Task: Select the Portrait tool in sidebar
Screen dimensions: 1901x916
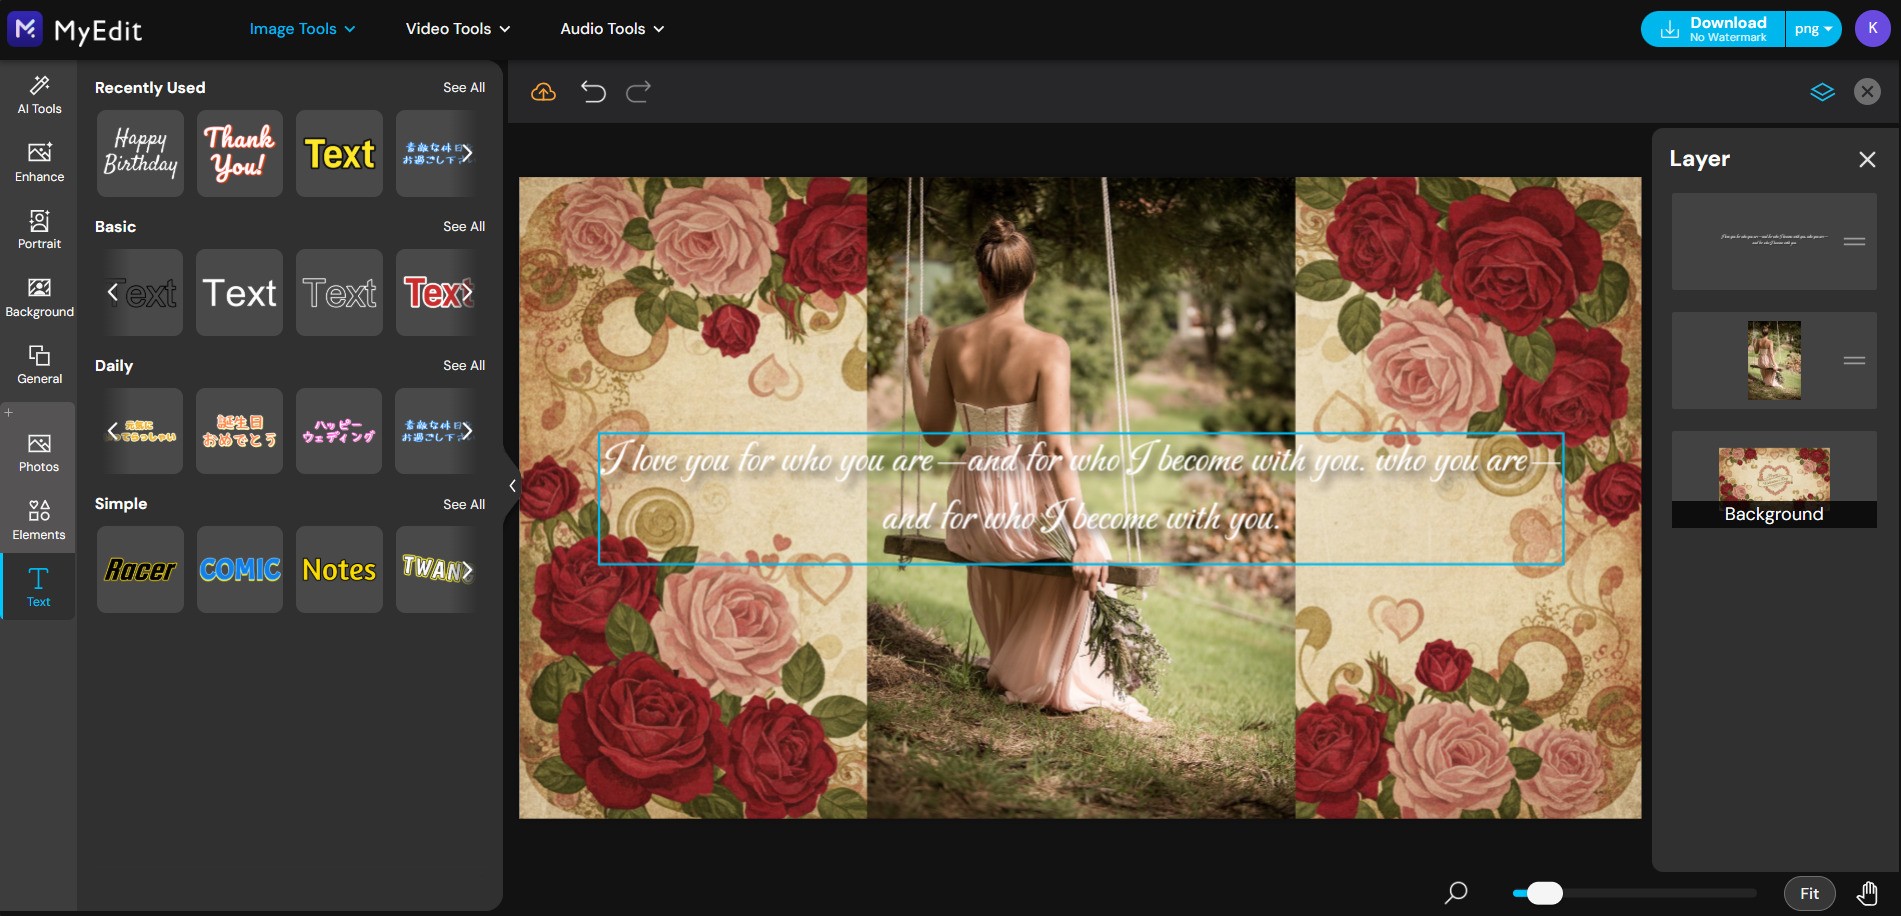Action: [x=38, y=228]
